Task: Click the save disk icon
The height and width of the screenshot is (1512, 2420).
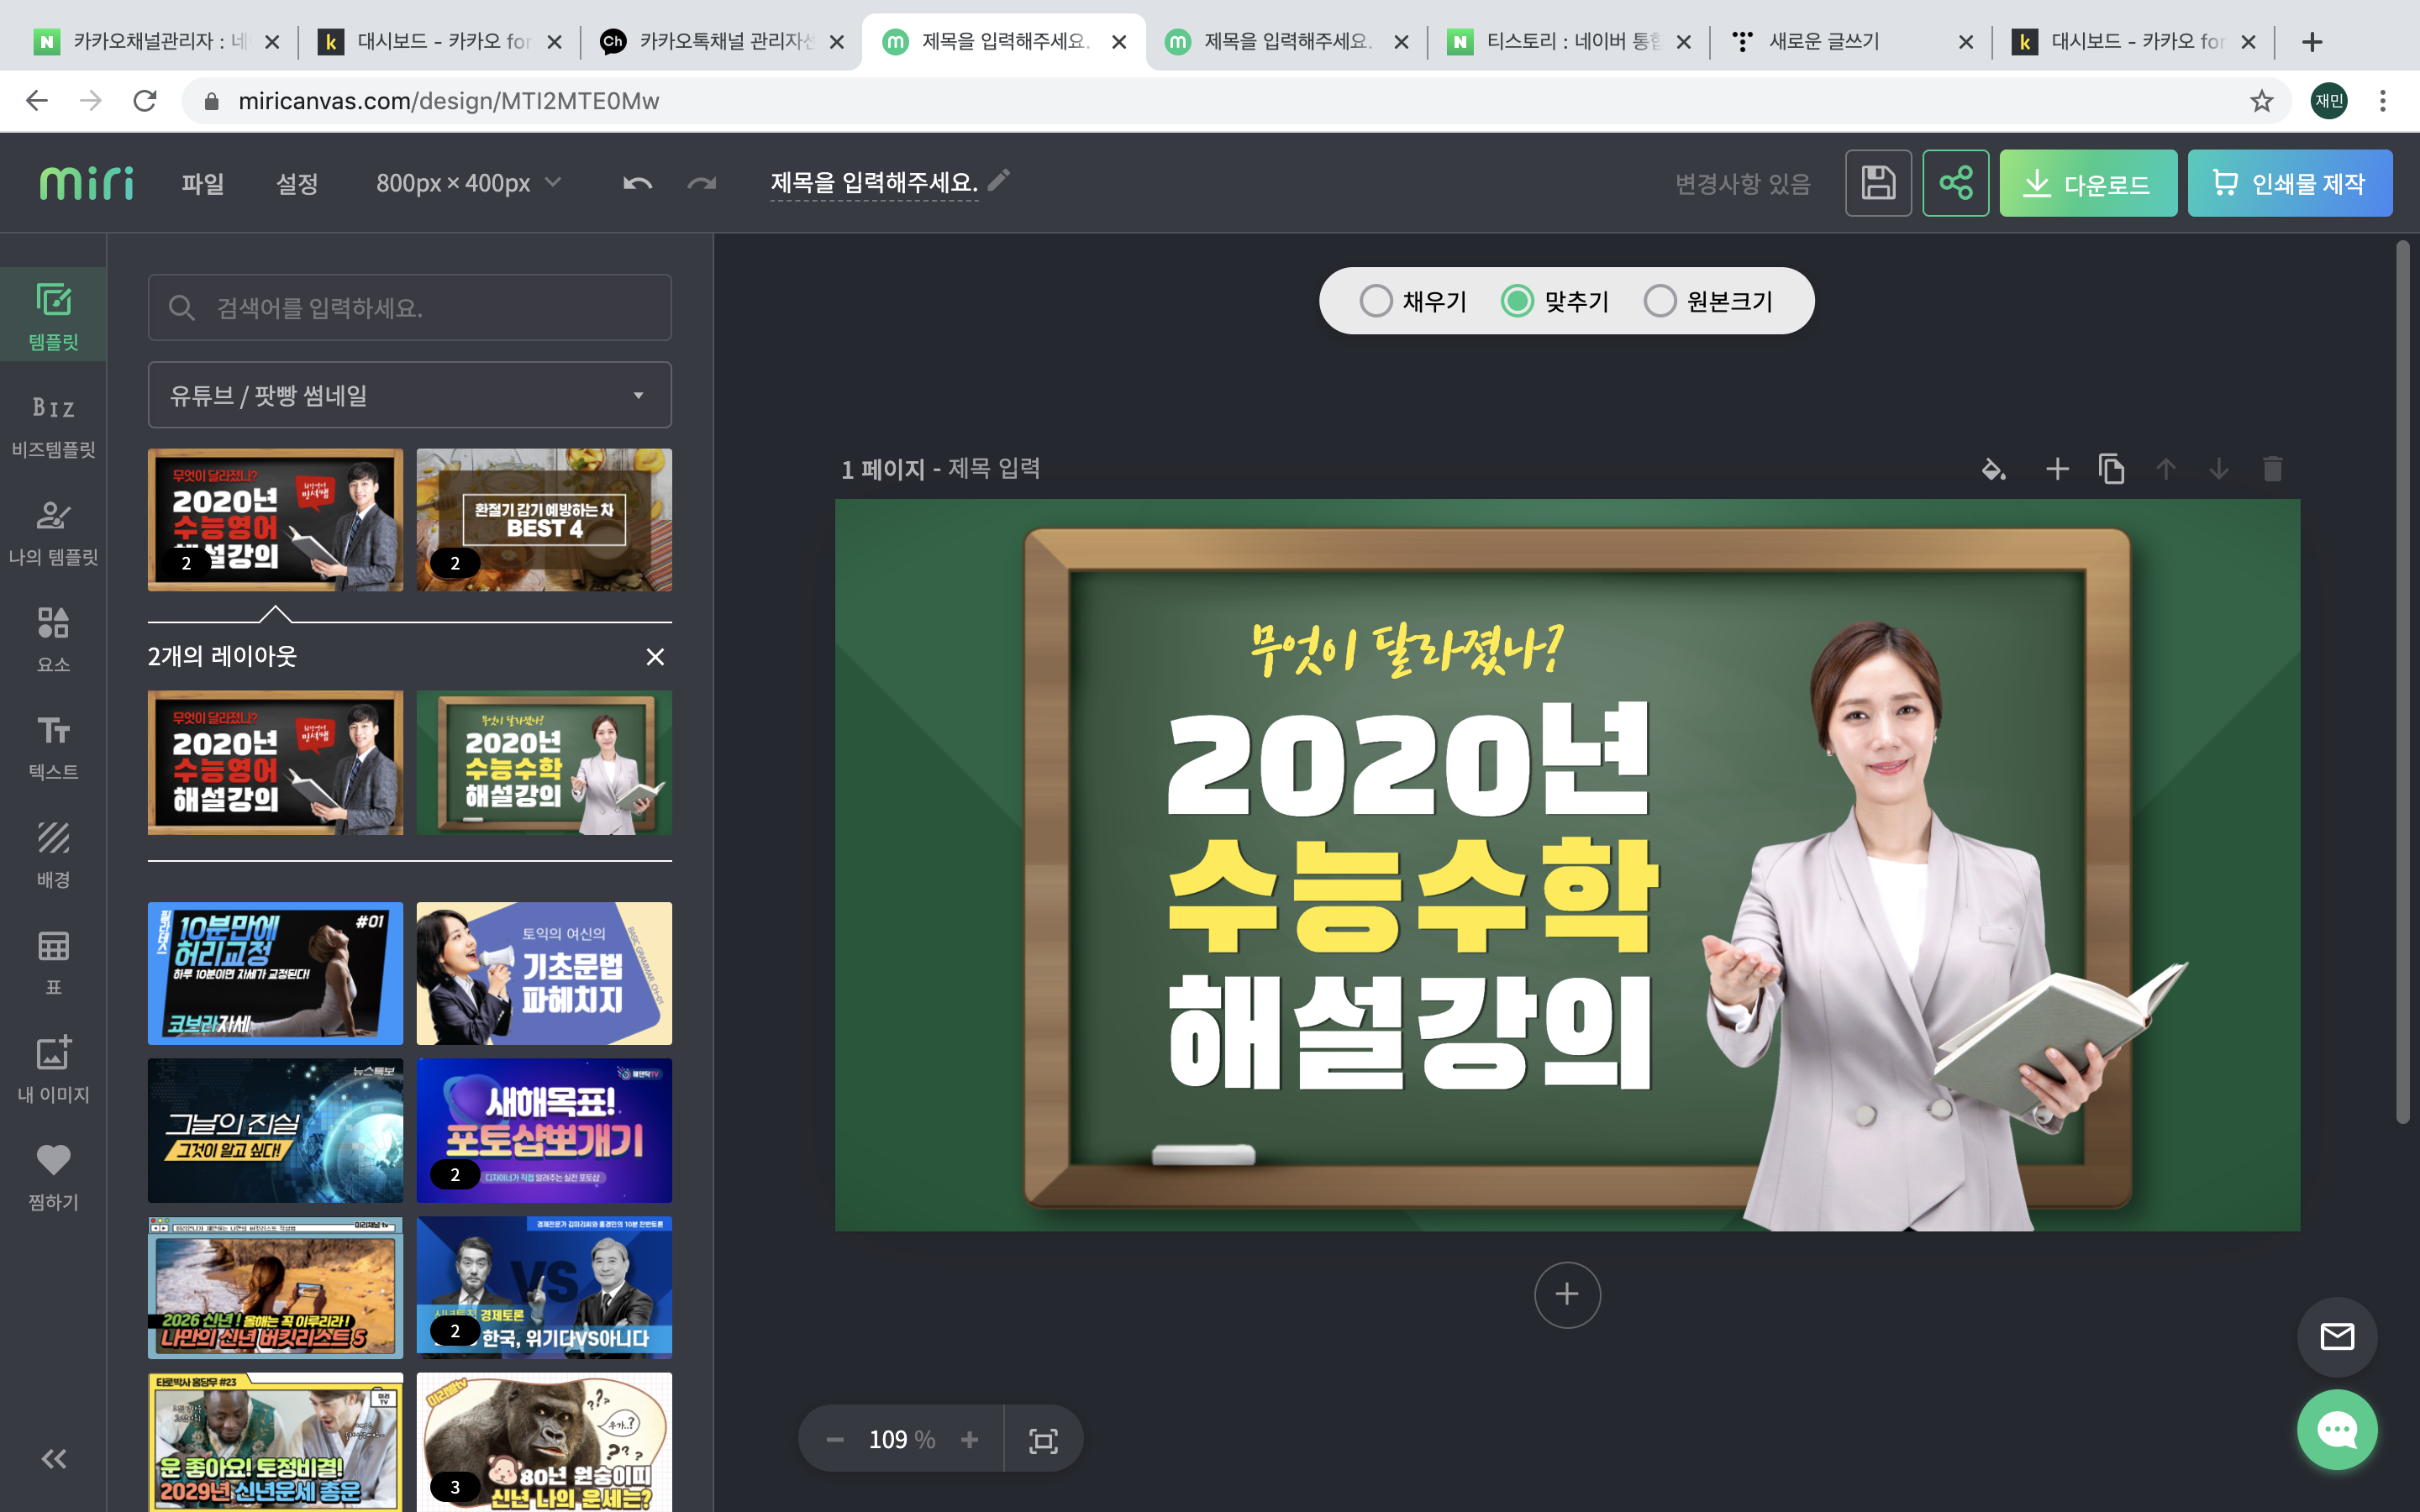Action: click(x=1877, y=183)
